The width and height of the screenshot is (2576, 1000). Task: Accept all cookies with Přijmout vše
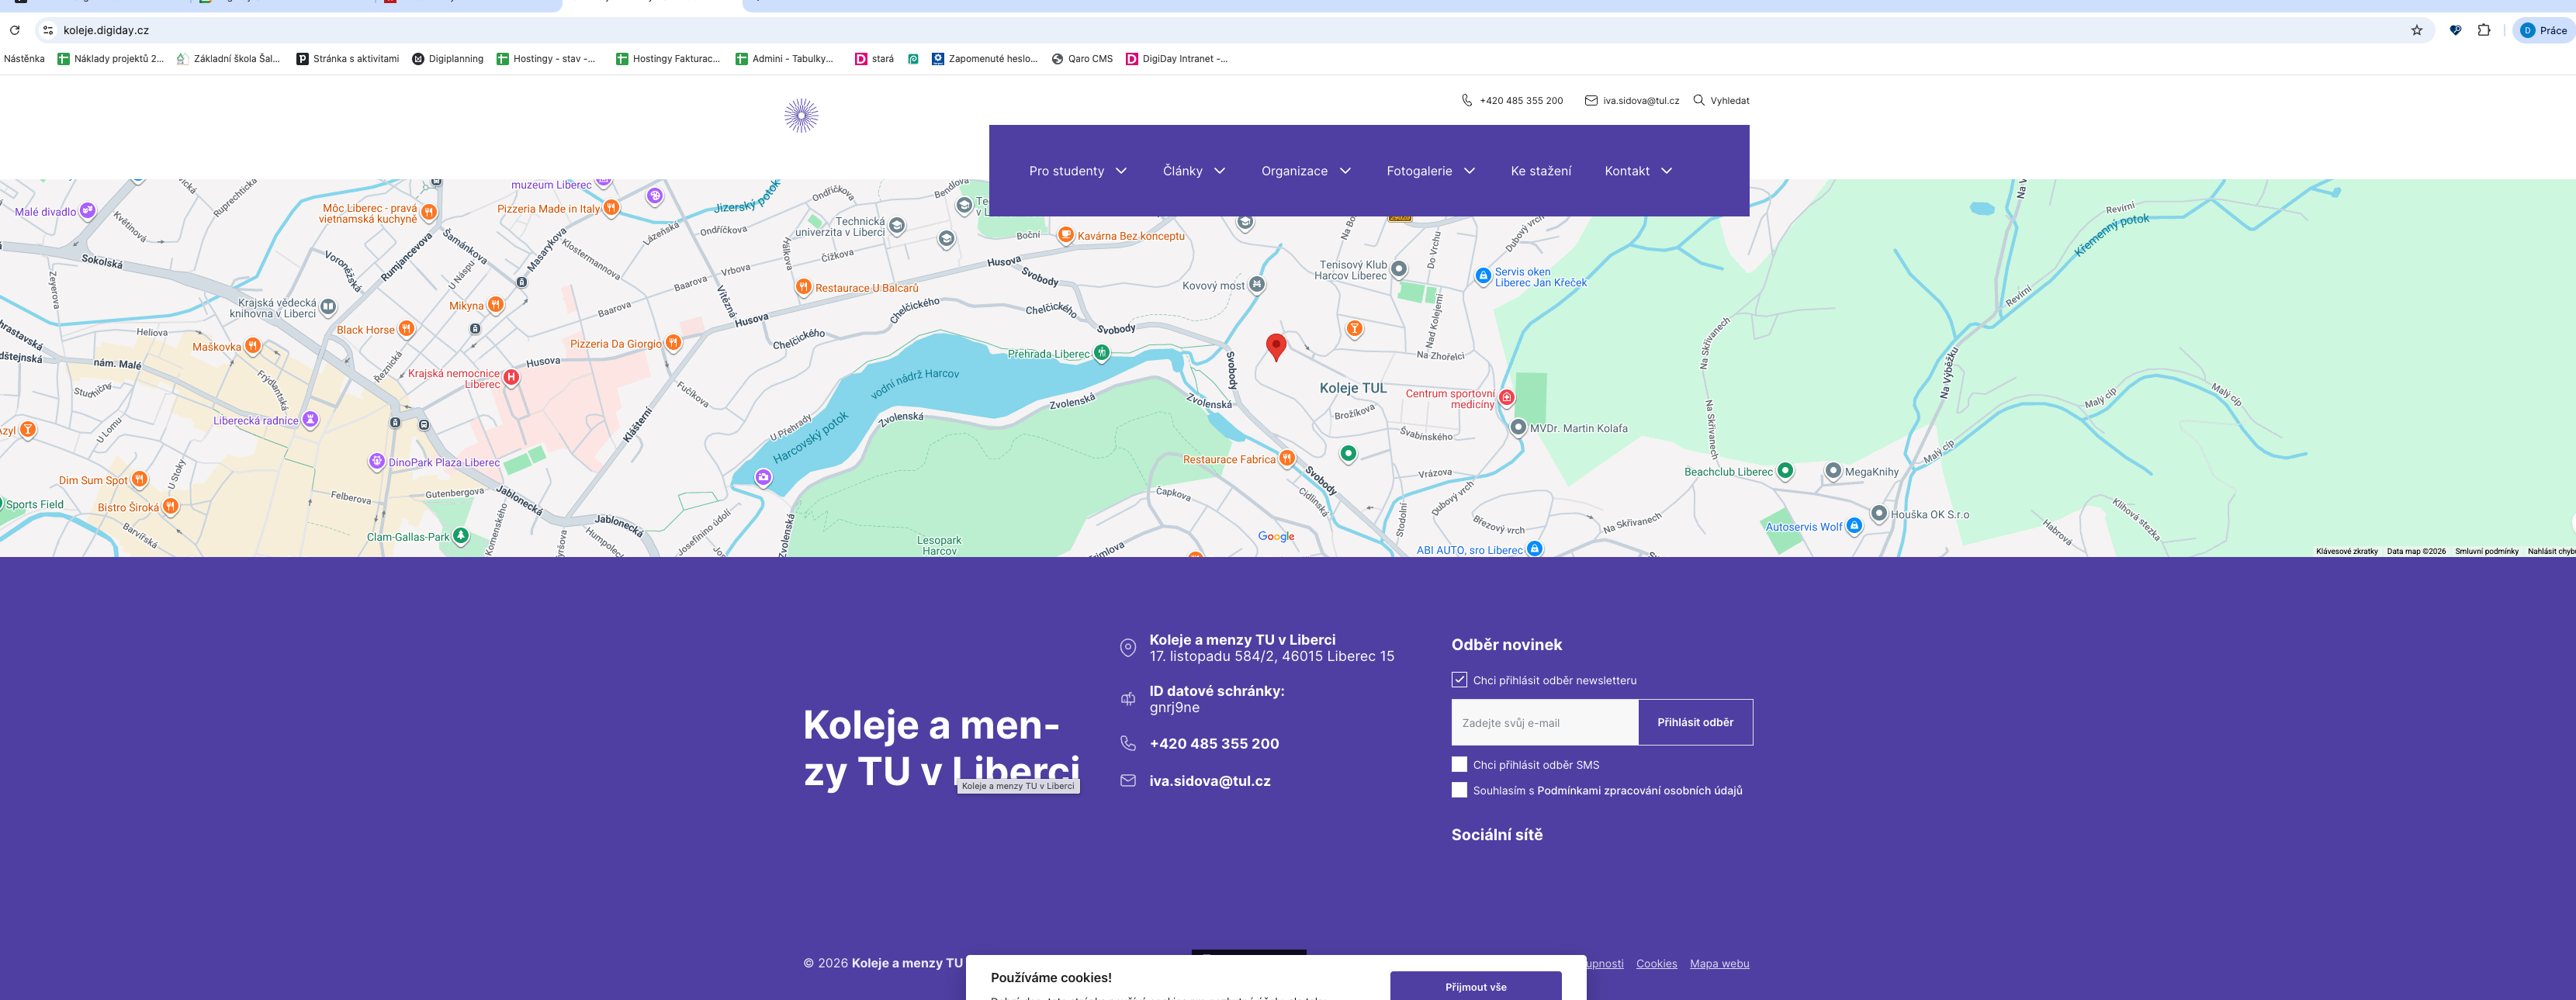coord(1475,986)
